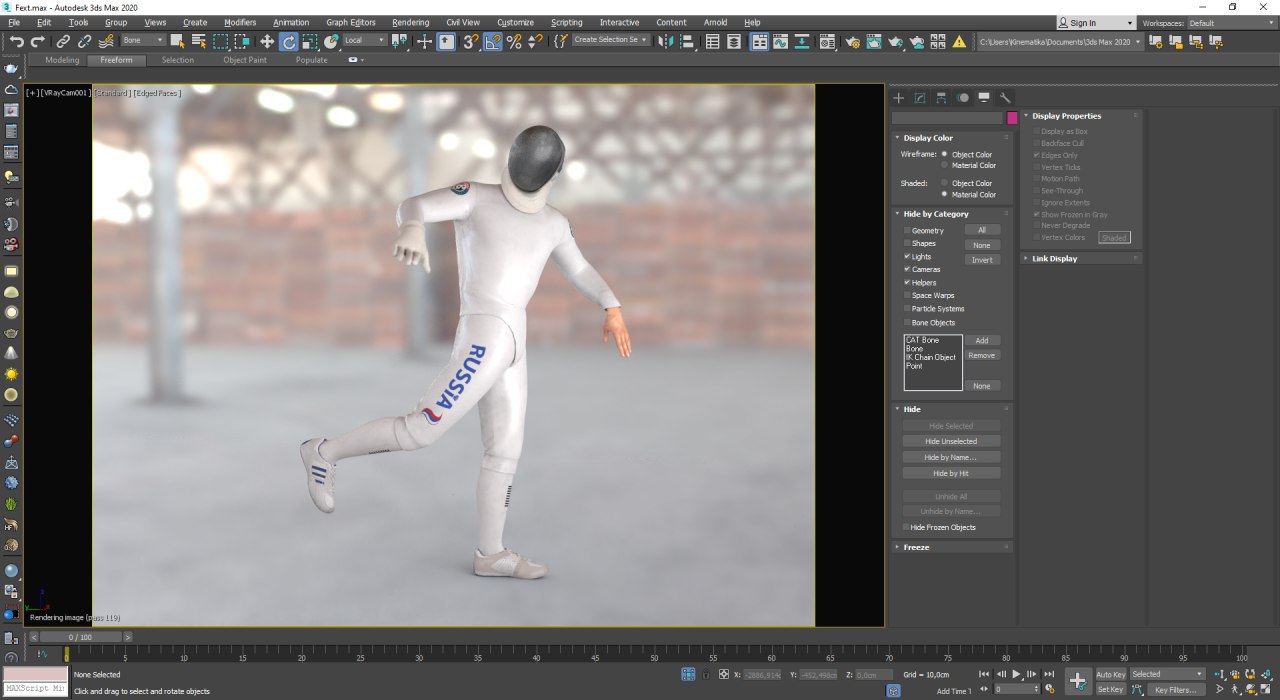Open the project folder path dropdown
Screen dimensions: 1280x700
(1060, 42)
